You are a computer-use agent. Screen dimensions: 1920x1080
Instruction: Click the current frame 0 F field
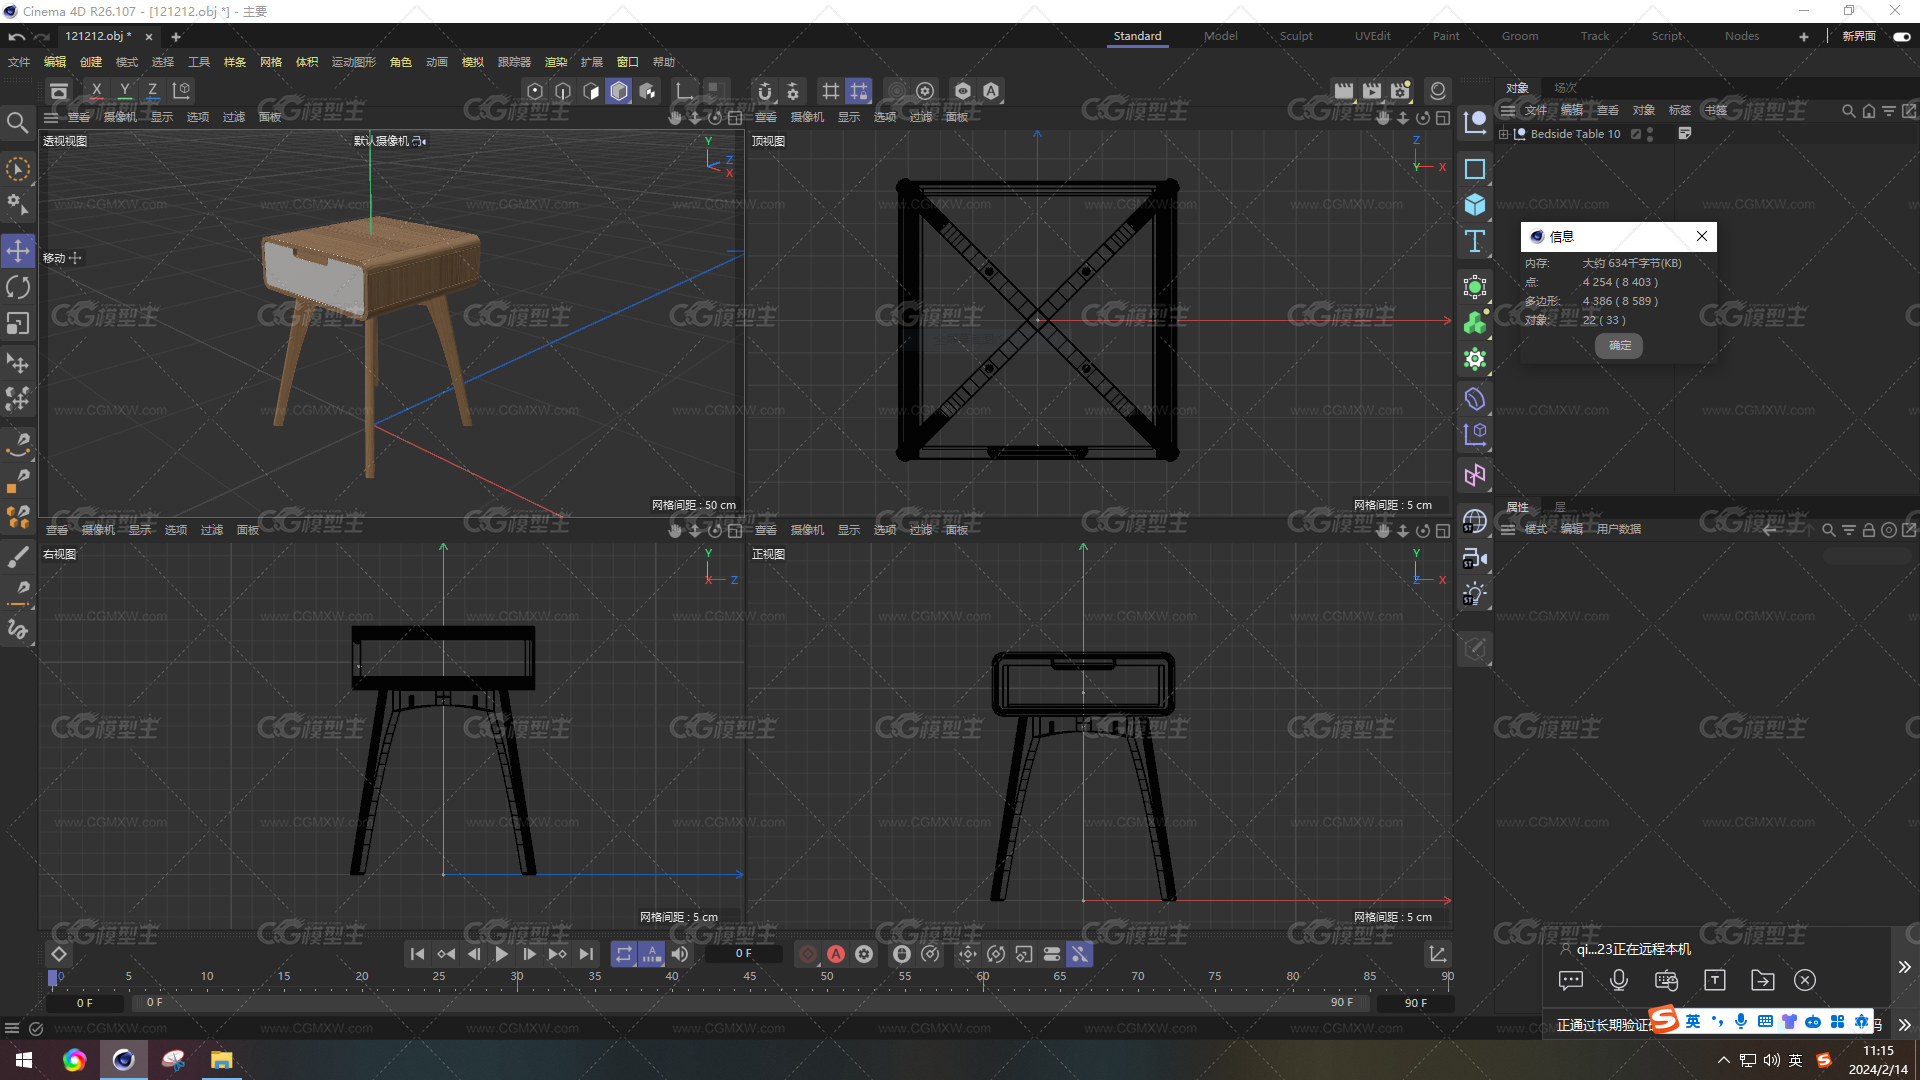coord(743,954)
